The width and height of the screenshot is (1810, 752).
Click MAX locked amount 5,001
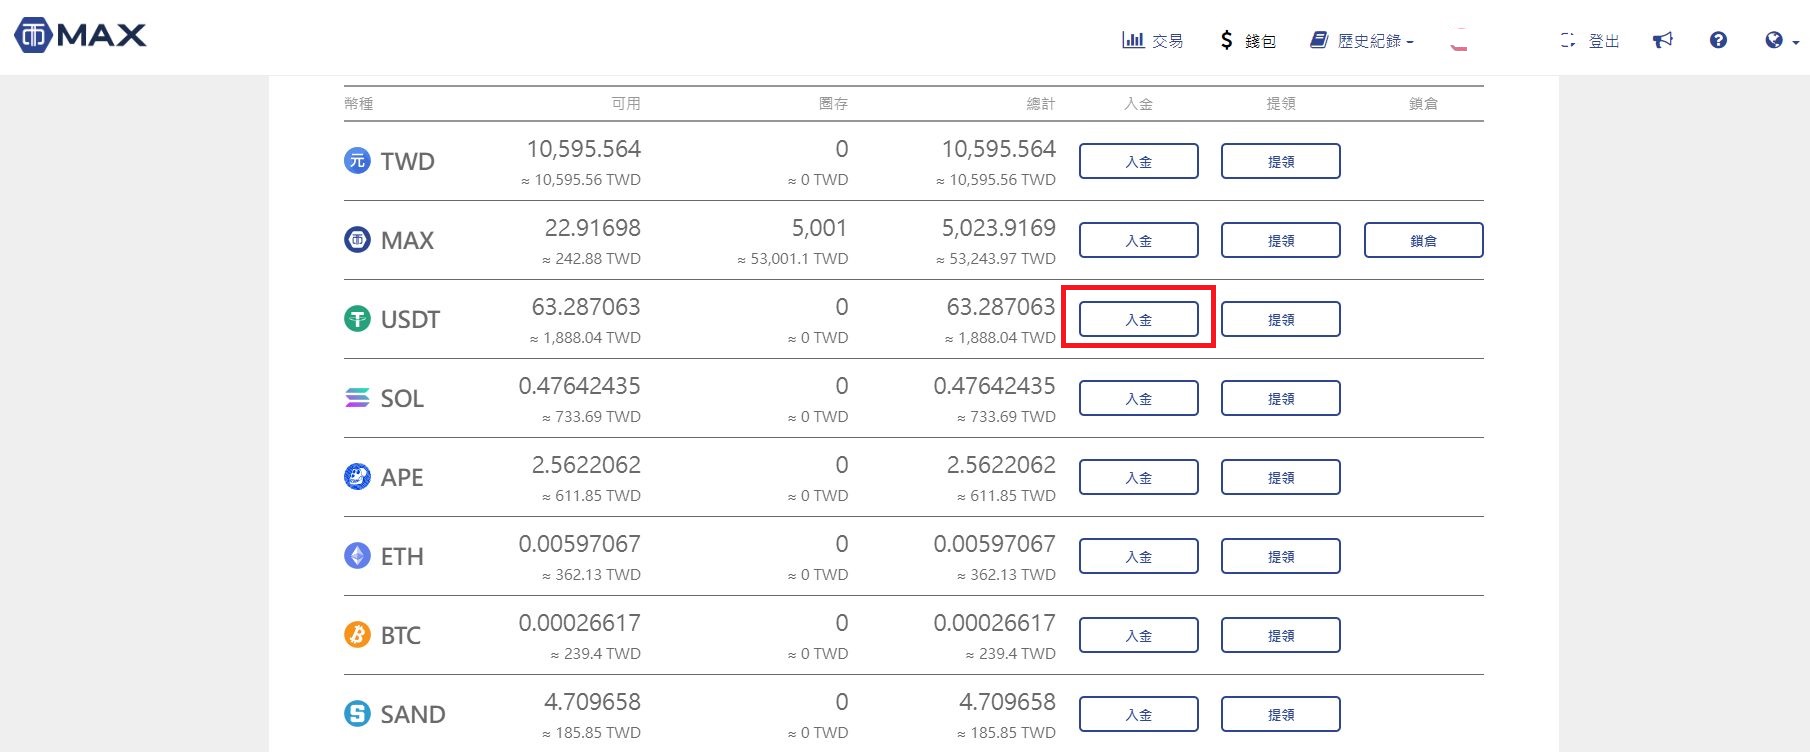click(820, 228)
